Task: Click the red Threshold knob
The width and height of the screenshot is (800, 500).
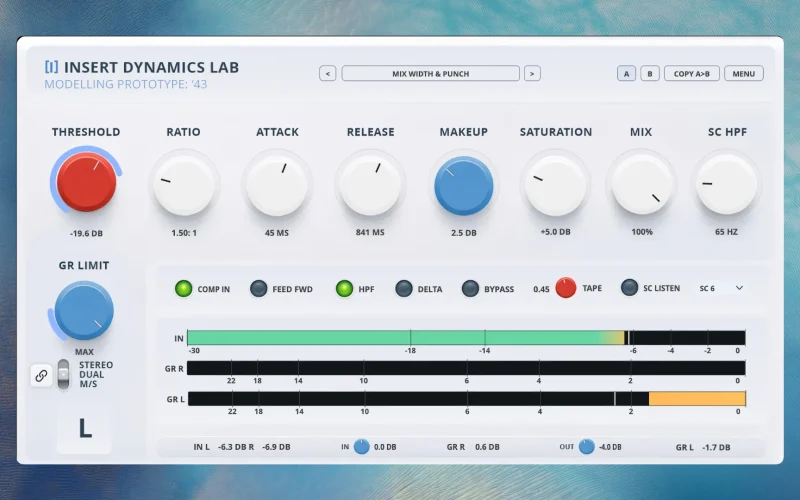Action: click(x=86, y=182)
